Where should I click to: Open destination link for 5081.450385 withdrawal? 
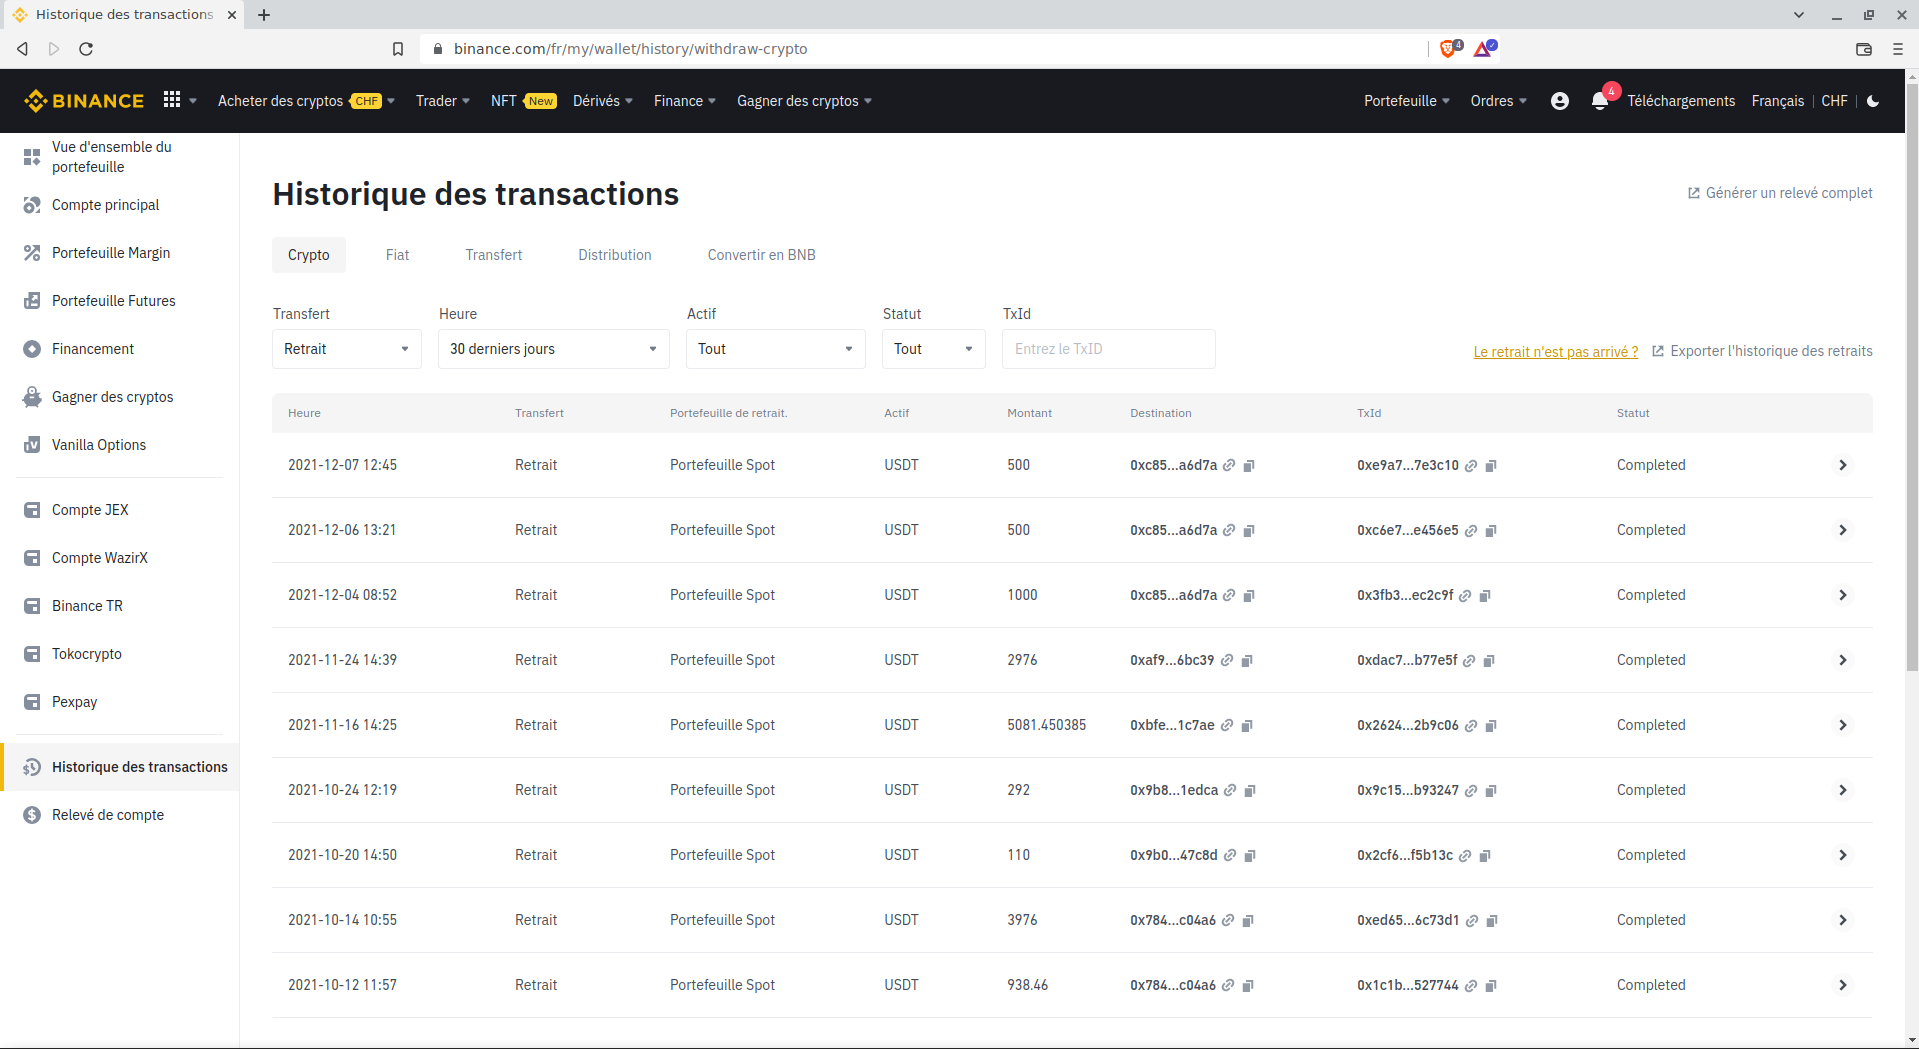click(1227, 726)
